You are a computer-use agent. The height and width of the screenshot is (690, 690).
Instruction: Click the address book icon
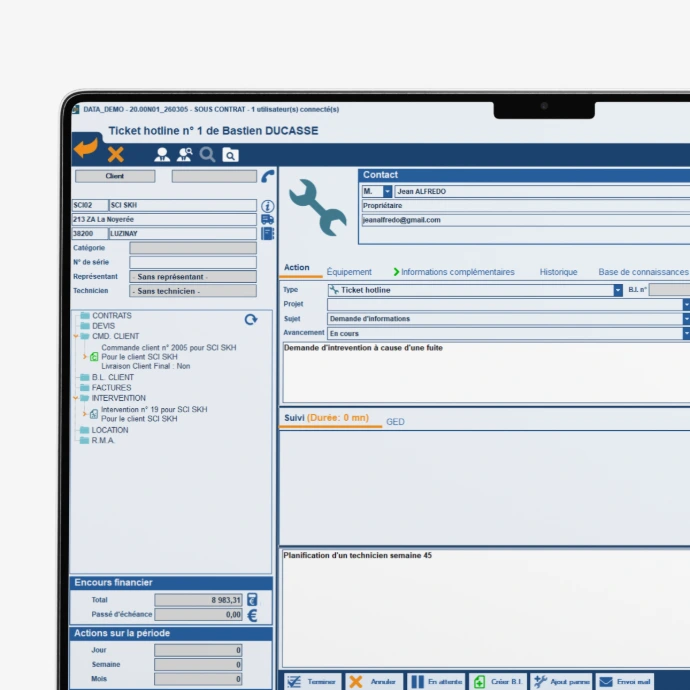pos(268,233)
